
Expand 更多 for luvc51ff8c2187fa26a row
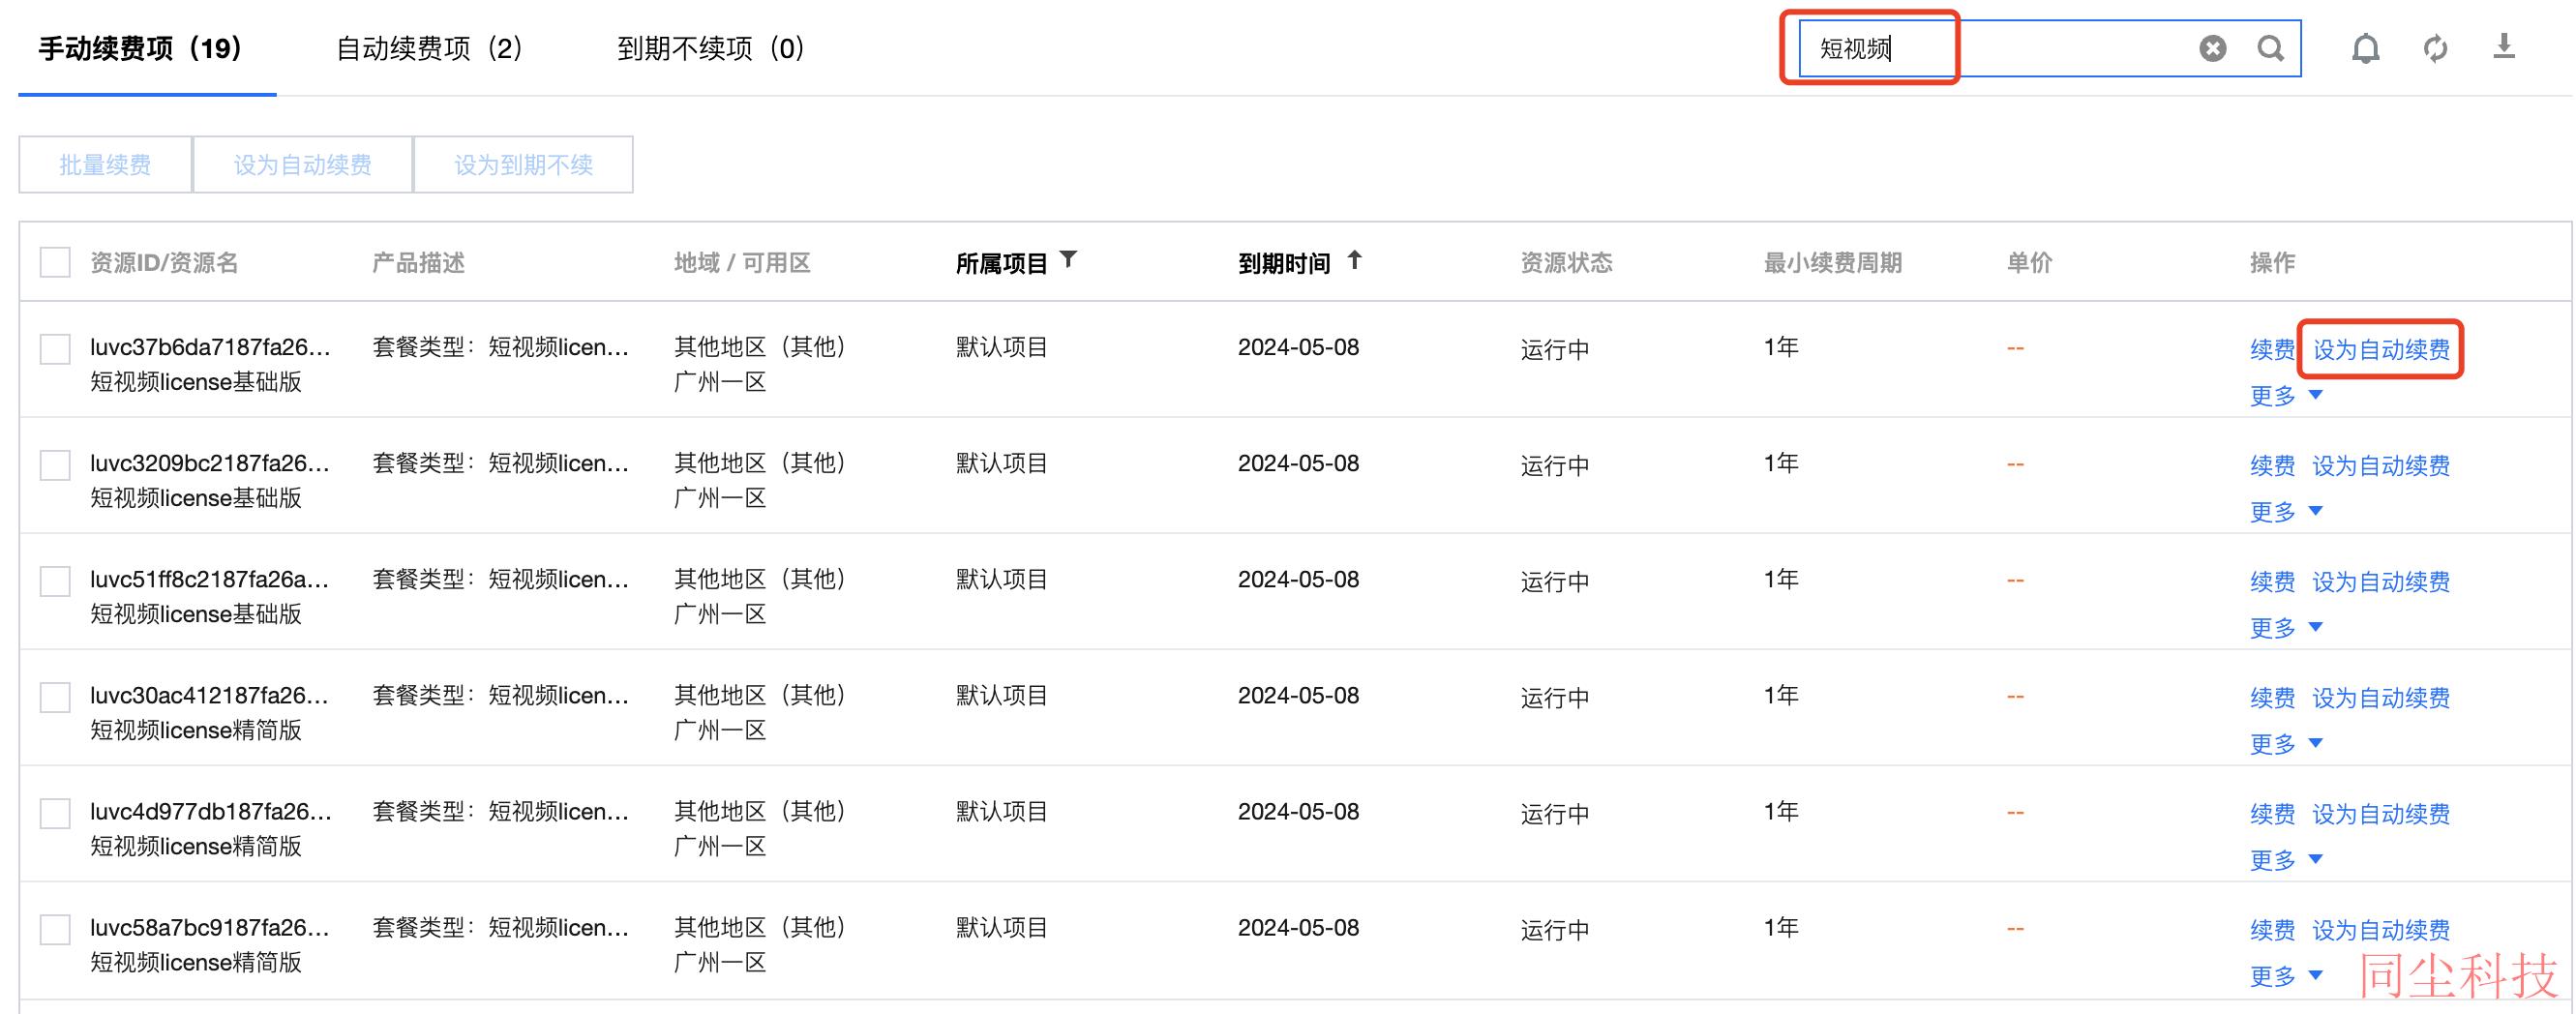2285,628
